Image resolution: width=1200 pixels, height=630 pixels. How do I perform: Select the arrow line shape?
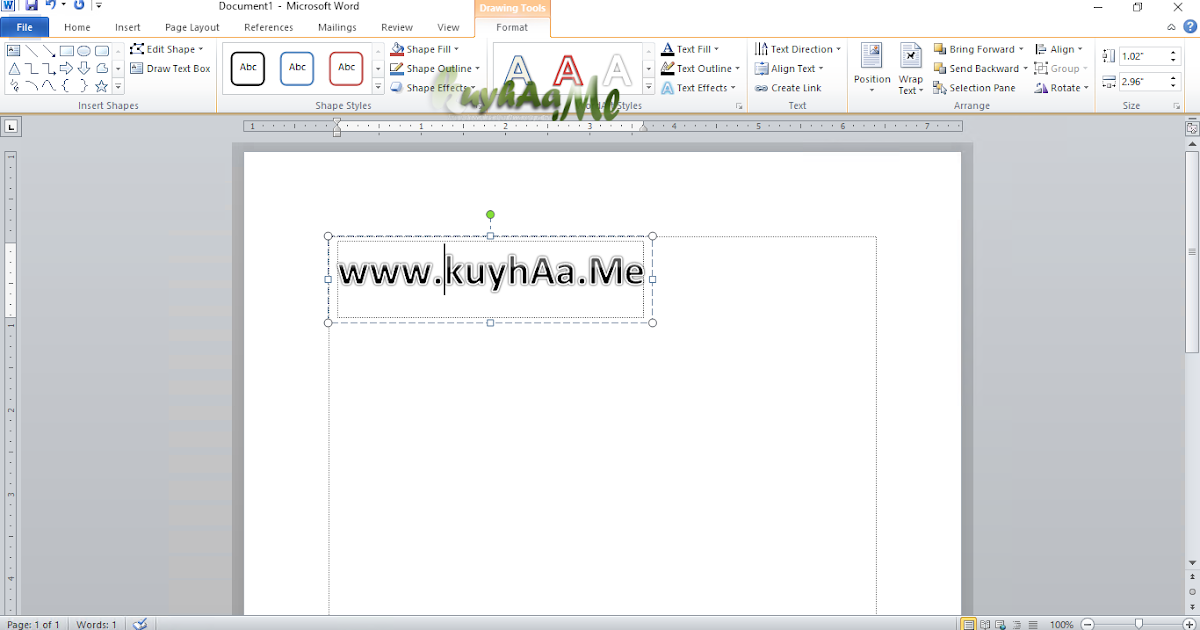point(48,50)
